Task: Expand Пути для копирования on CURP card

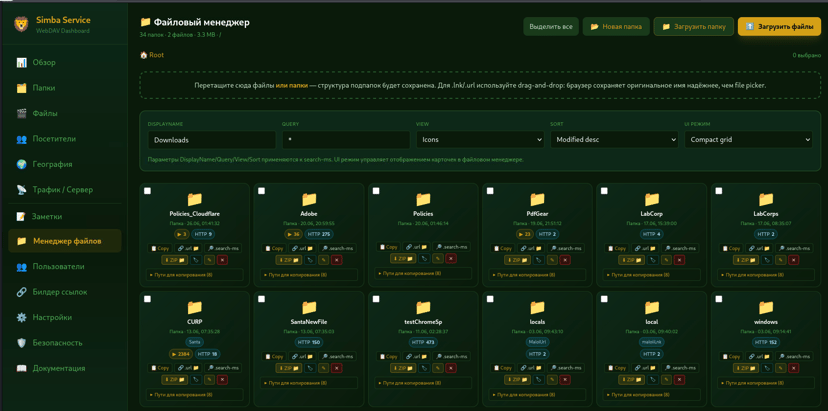Action: (x=194, y=395)
